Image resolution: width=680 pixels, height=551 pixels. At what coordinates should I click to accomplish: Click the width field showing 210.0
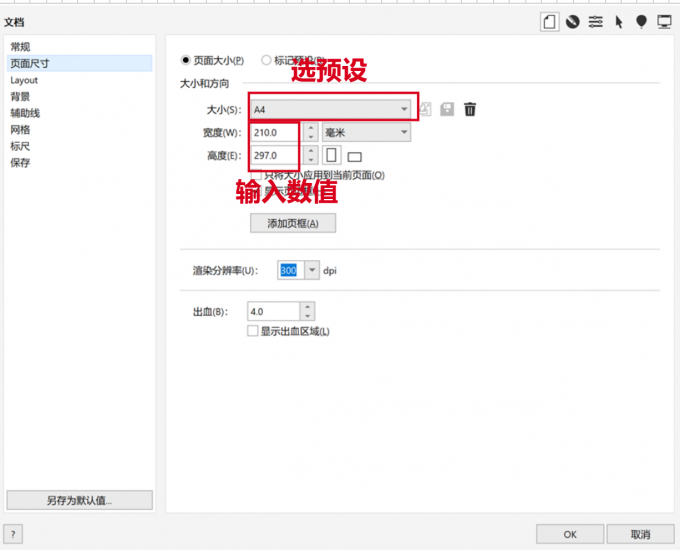pos(278,132)
